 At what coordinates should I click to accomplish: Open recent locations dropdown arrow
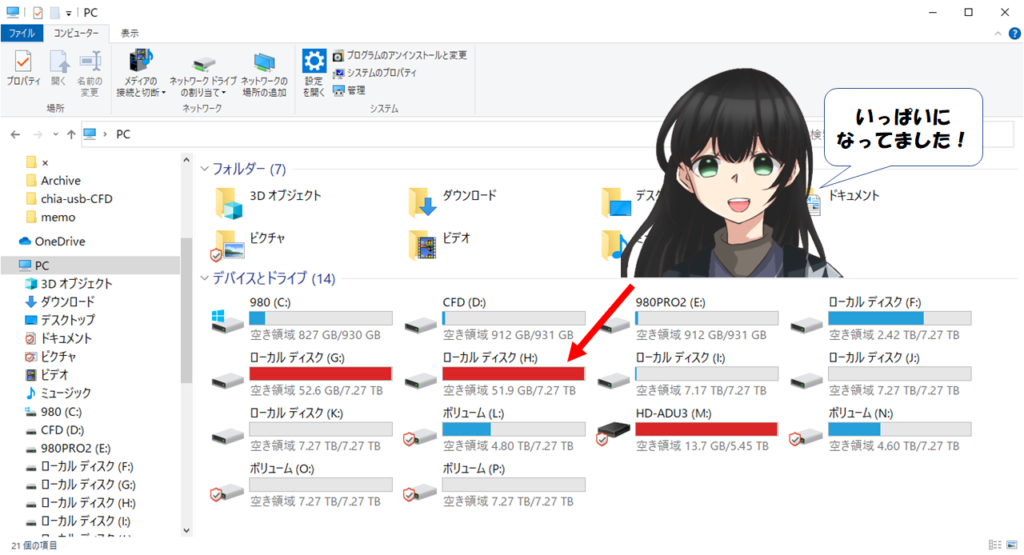(x=55, y=135)
